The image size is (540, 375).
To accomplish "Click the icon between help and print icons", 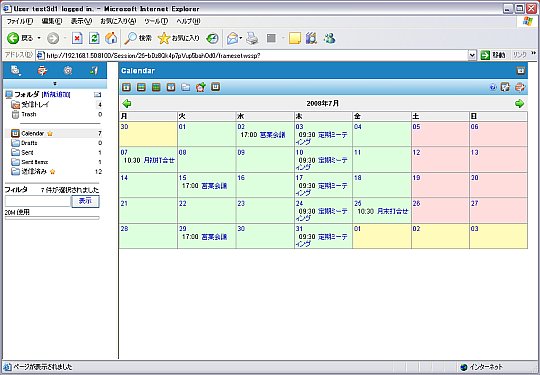I will tap(505, 87).
